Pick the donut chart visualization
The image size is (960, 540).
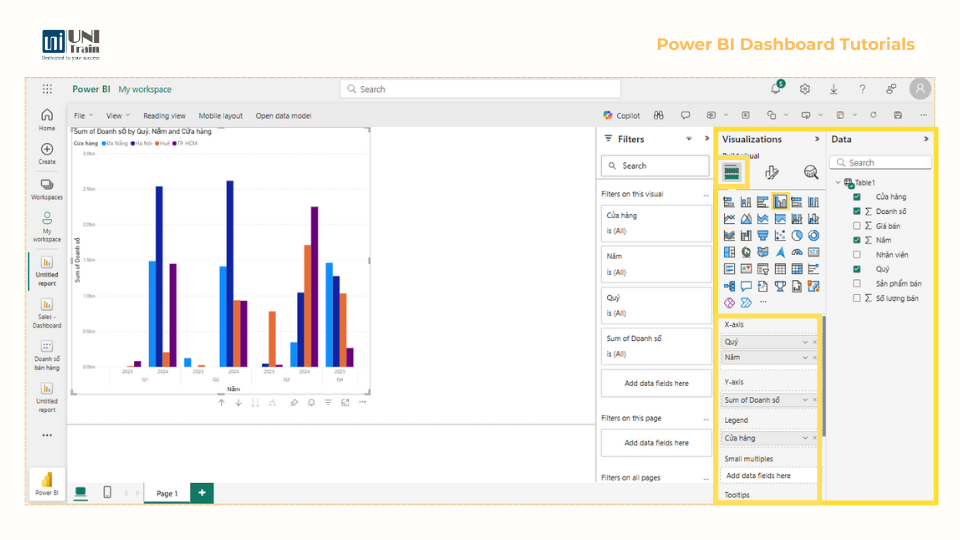813,236
